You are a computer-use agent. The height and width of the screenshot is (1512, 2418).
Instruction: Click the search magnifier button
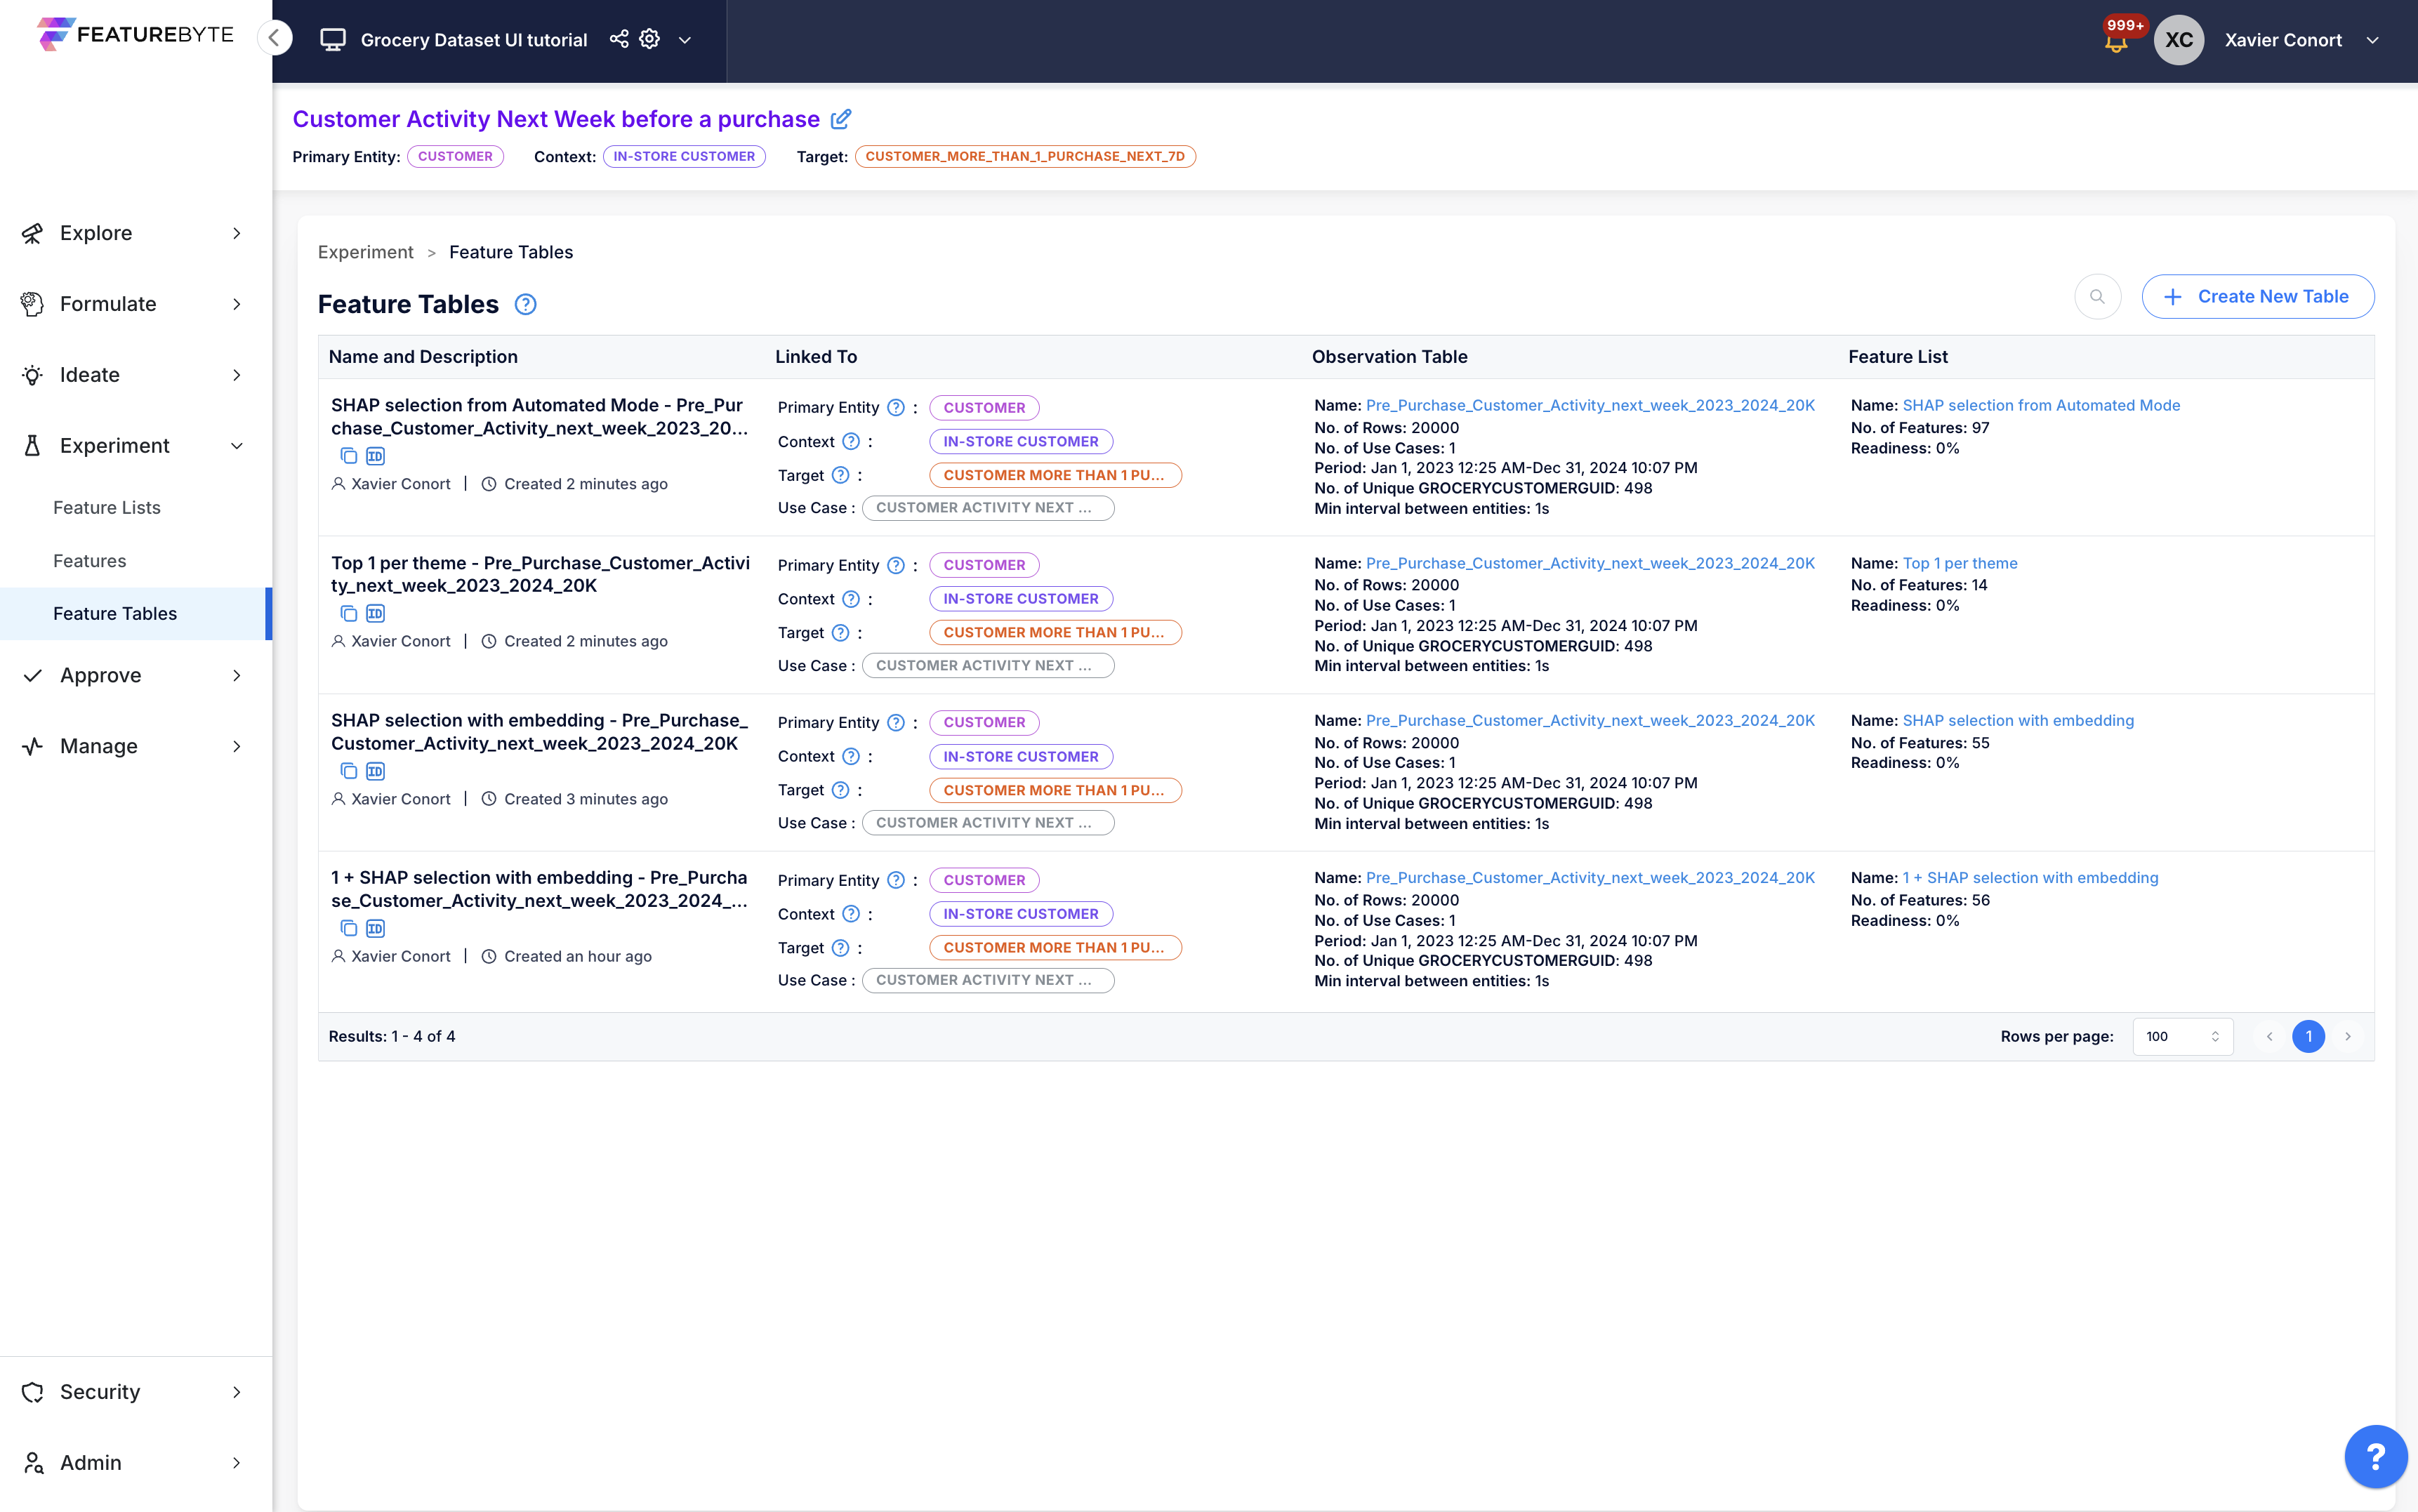(2097, 296)
